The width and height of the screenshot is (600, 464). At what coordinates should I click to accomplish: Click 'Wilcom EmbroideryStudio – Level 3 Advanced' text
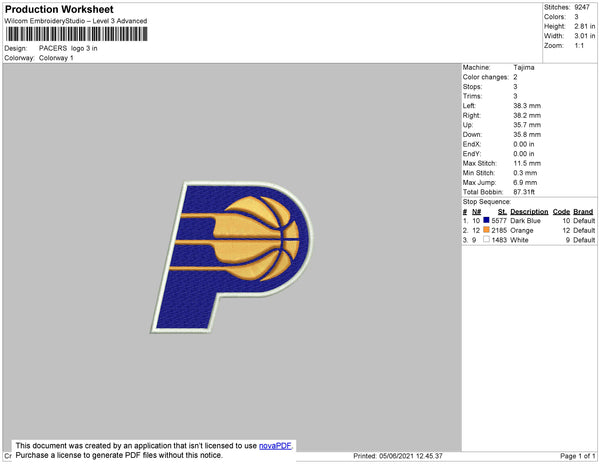coord(76,21)
